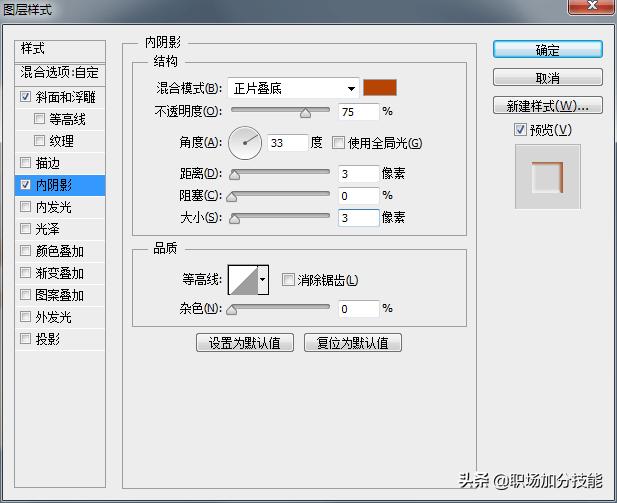Select 样式 in the left list
Viewport: 617px width, 503px height.
click(x=60, y=50)
